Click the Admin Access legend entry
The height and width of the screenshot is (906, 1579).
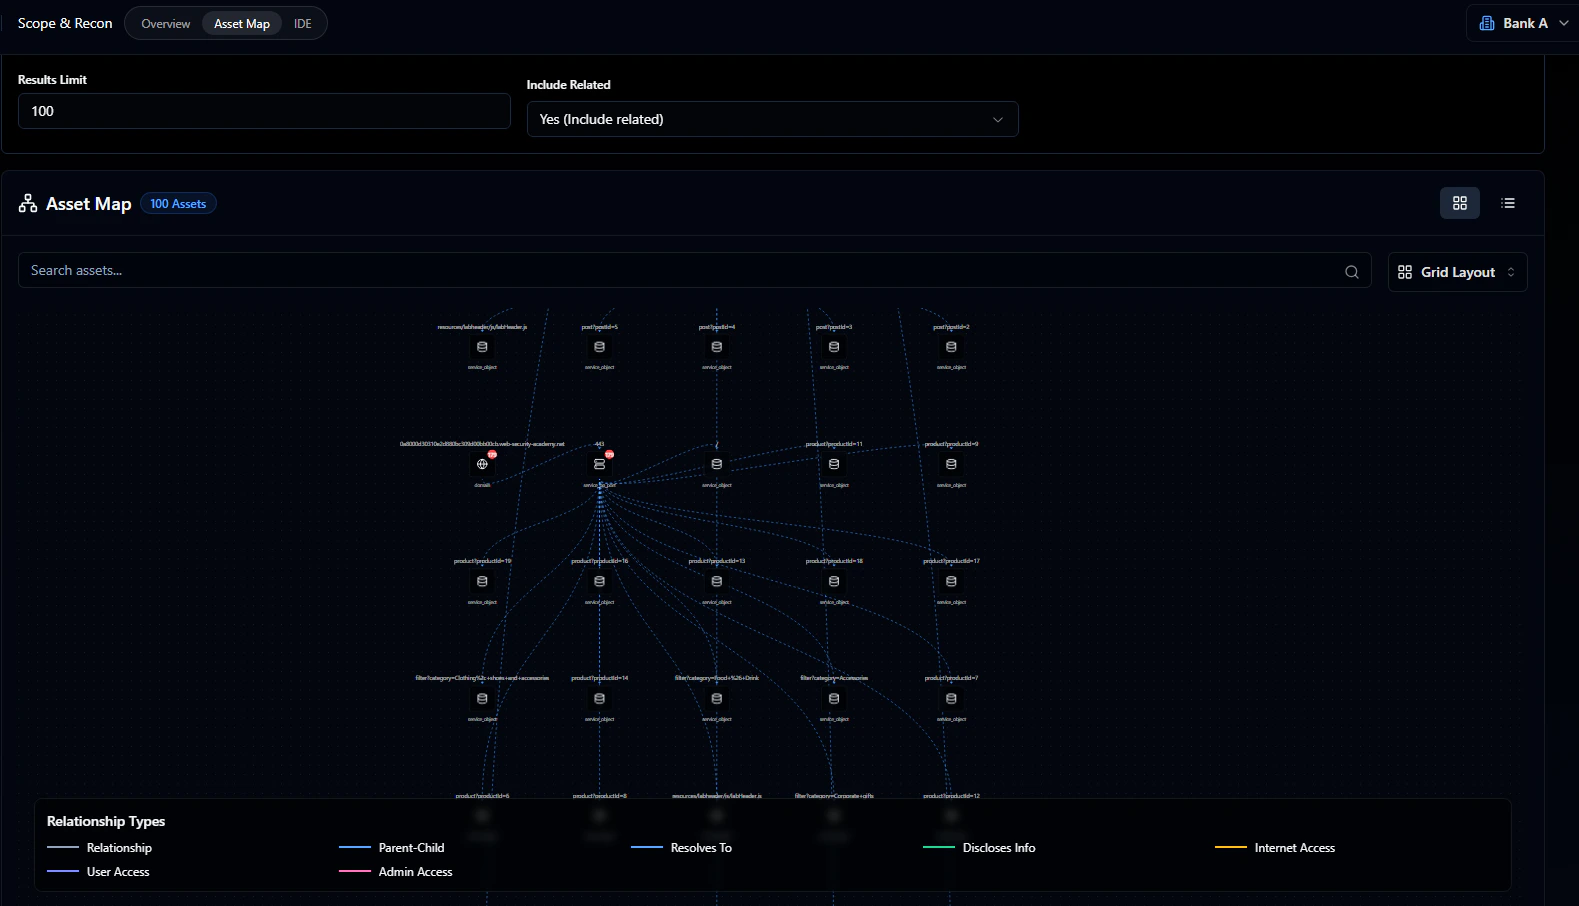(x=396, y=872)
